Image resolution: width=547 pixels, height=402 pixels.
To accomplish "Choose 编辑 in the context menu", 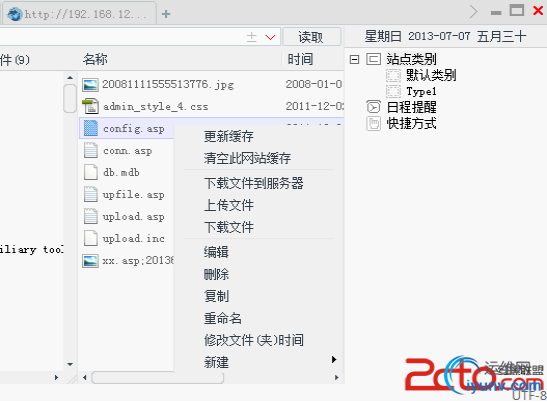I will (x=216, y=252).
